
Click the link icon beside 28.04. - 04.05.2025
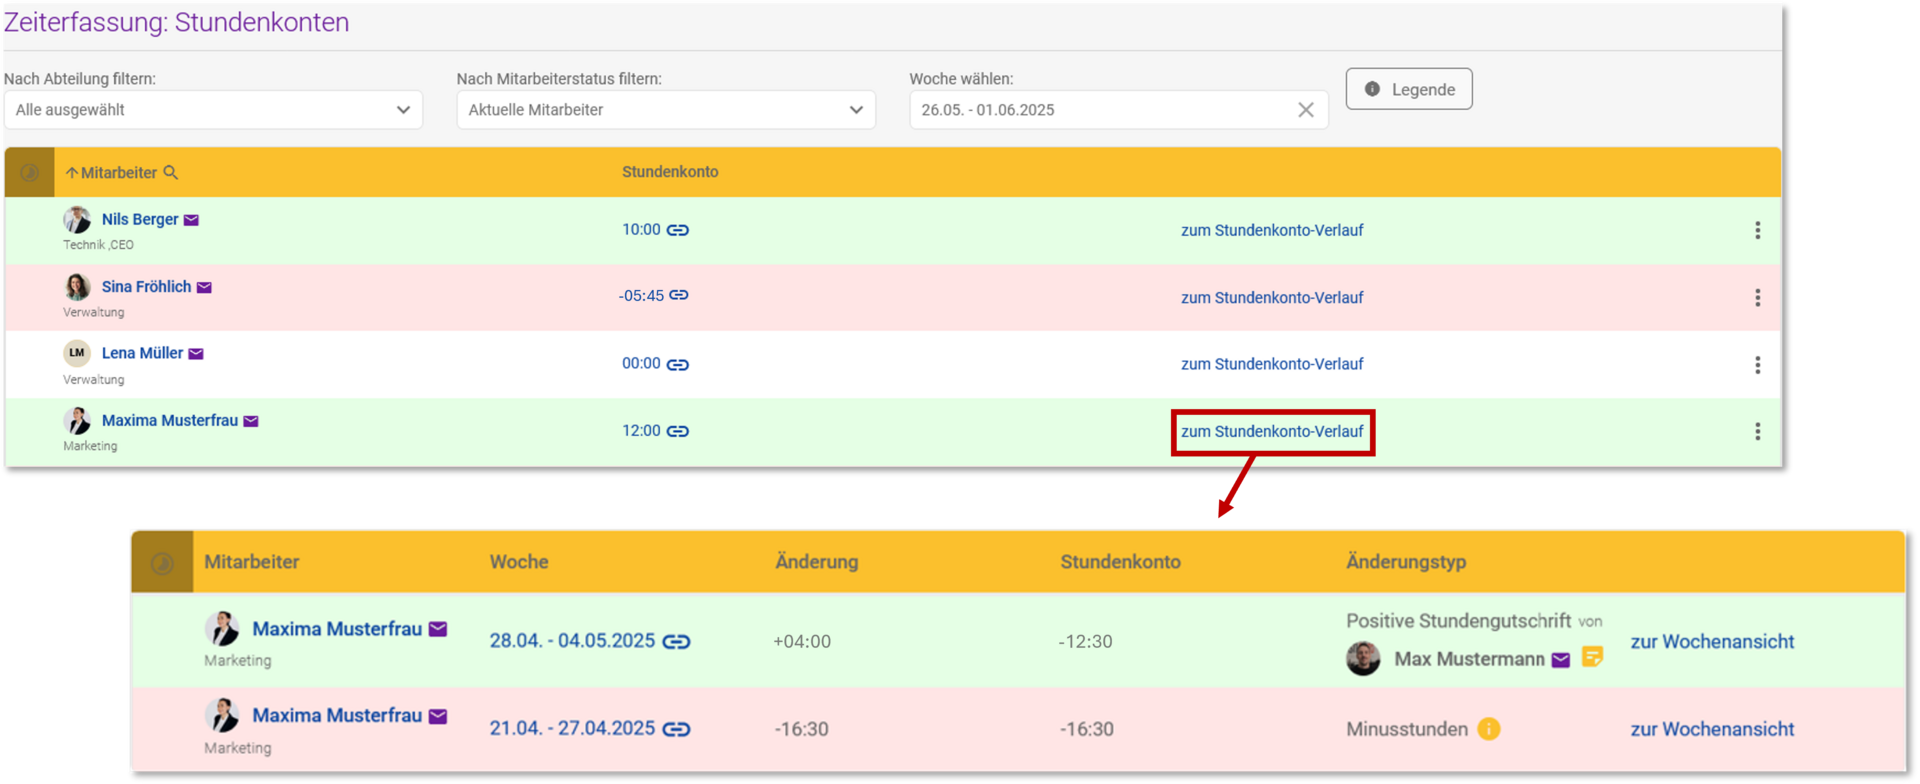(677, 642)
